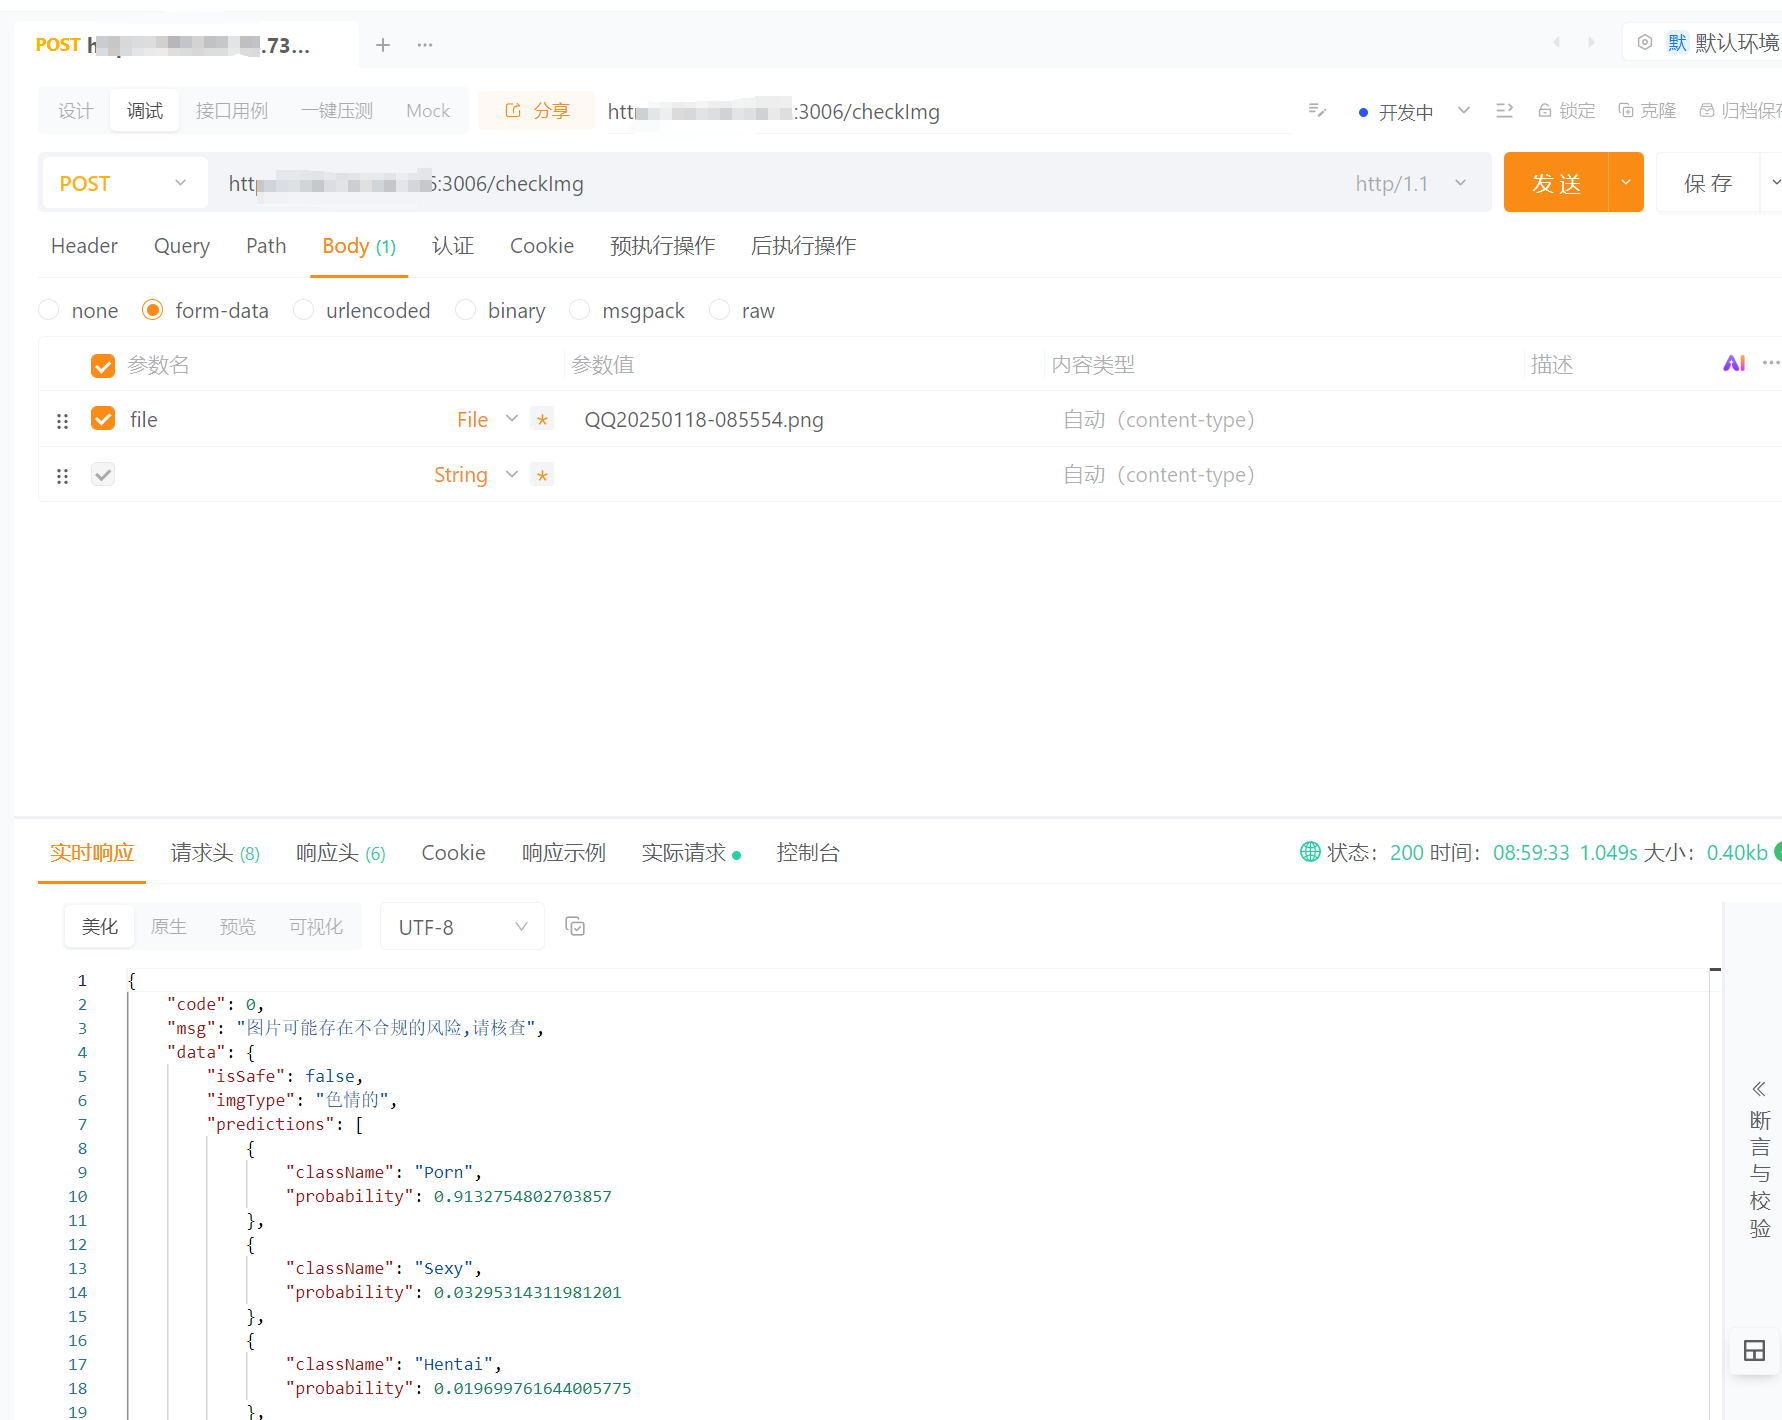Click the orange 发送 send button
The width and height of the screenshot is (1782, 1420).
(x=1556, y=183)
